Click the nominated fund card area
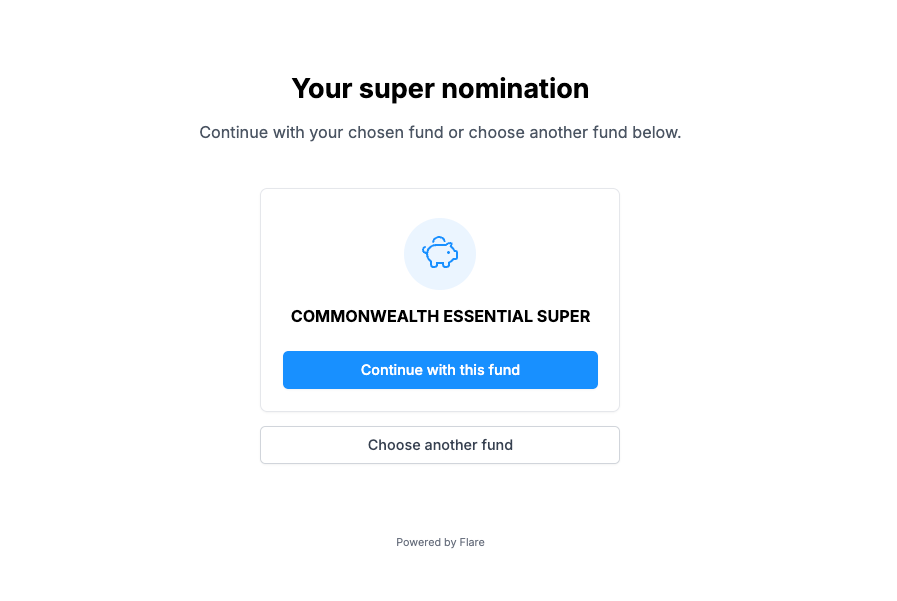Viewport: 897px width, 601px height. [440, 300]
